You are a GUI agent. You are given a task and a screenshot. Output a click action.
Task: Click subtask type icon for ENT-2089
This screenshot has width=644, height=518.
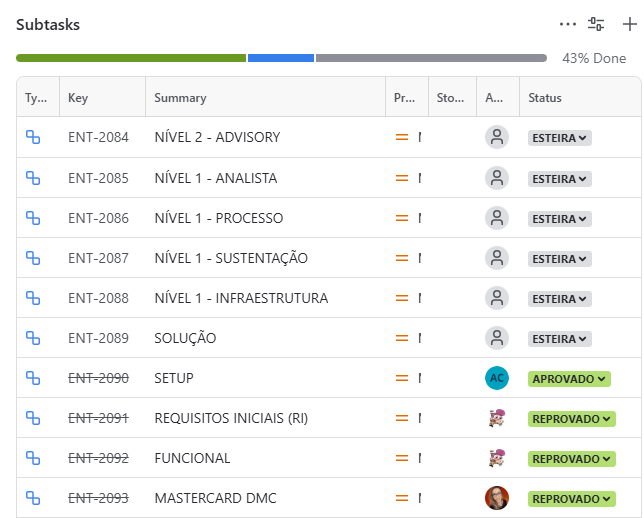coord(33,338)
